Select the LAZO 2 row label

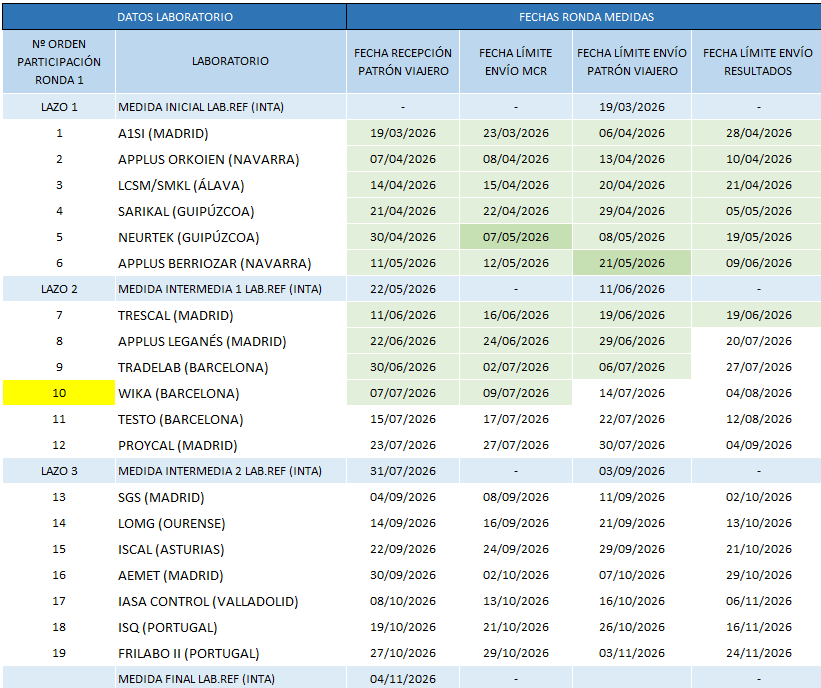[x=59, y=289]
